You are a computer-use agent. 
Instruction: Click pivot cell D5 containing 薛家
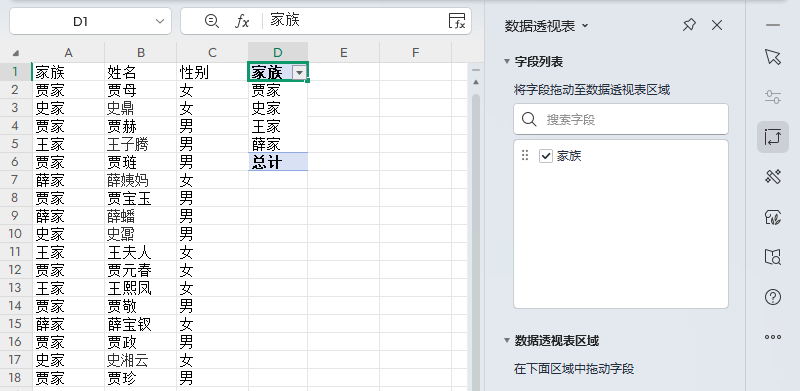[x=278, y=144]
